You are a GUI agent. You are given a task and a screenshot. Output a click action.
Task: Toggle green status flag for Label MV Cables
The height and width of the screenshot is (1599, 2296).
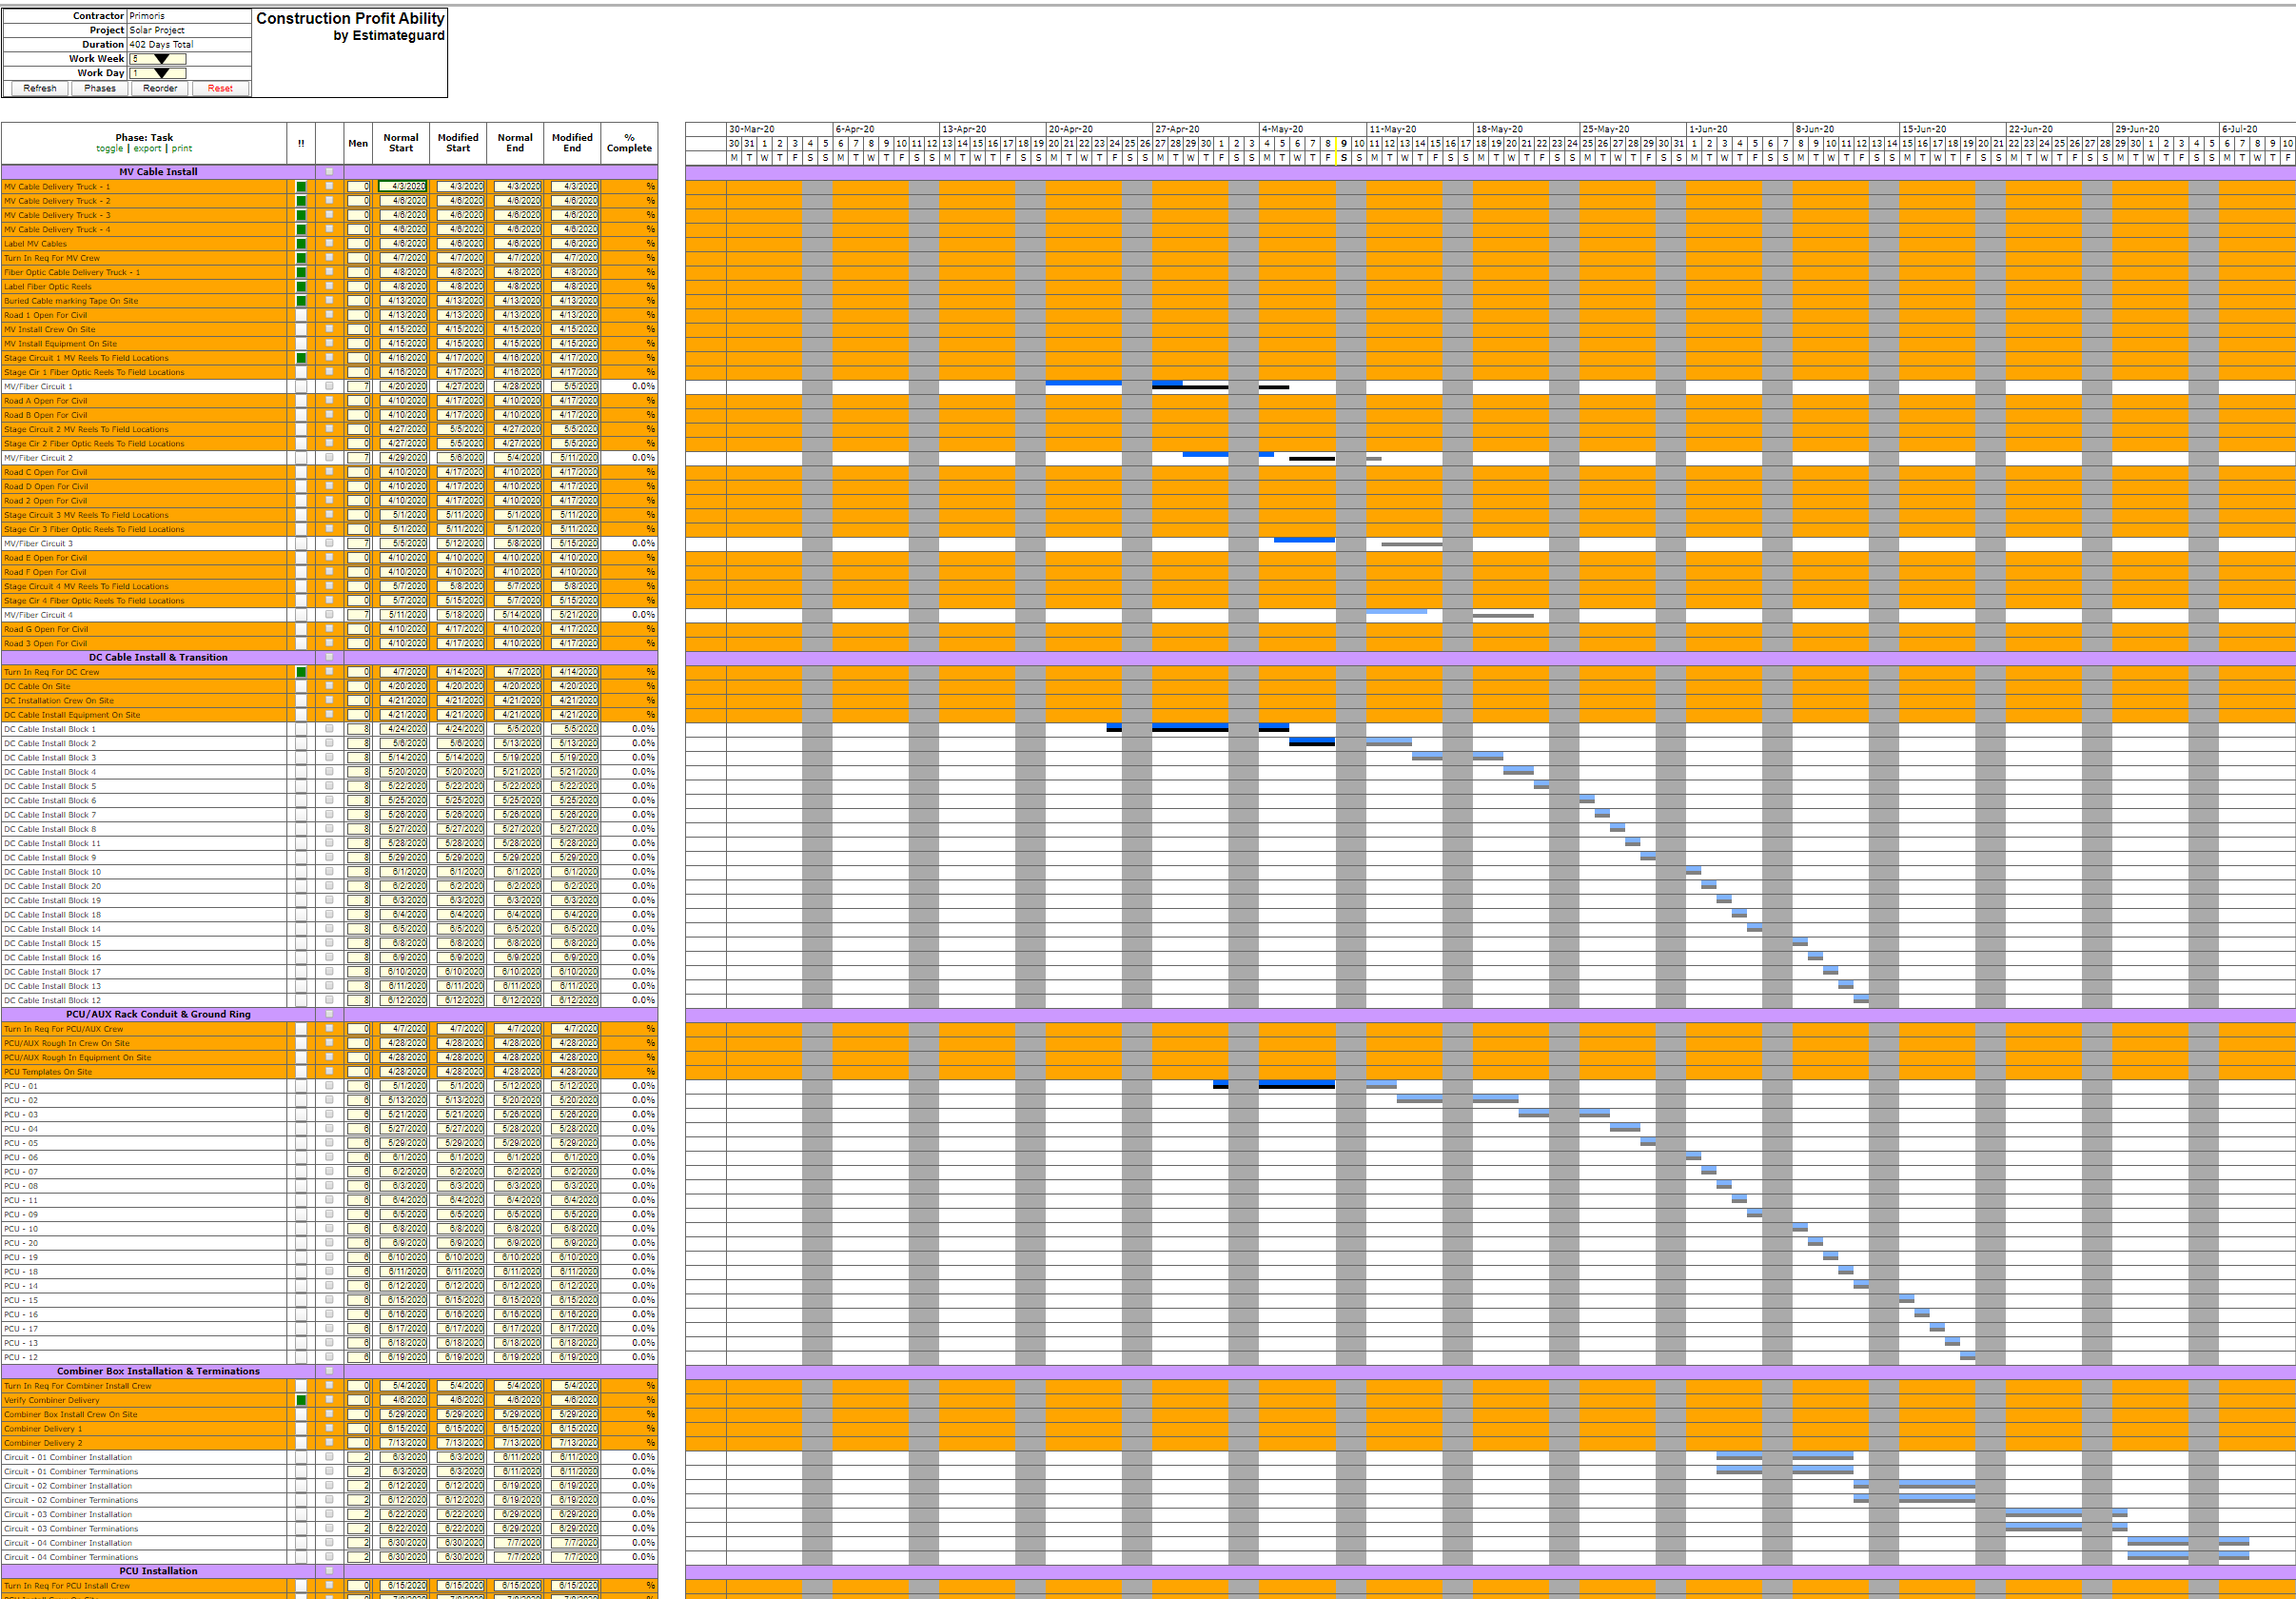[x=301, y=244]
